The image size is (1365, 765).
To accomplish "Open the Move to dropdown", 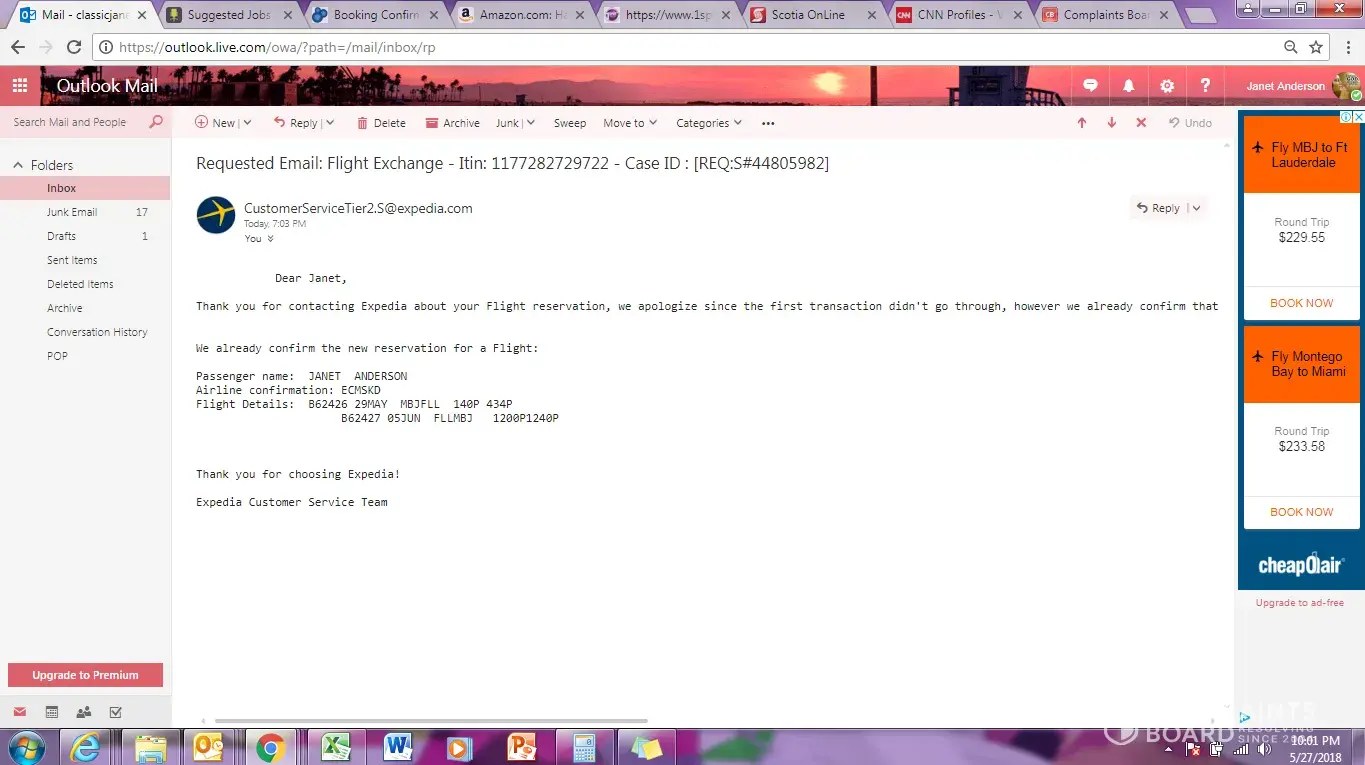I will click(630, 123).
